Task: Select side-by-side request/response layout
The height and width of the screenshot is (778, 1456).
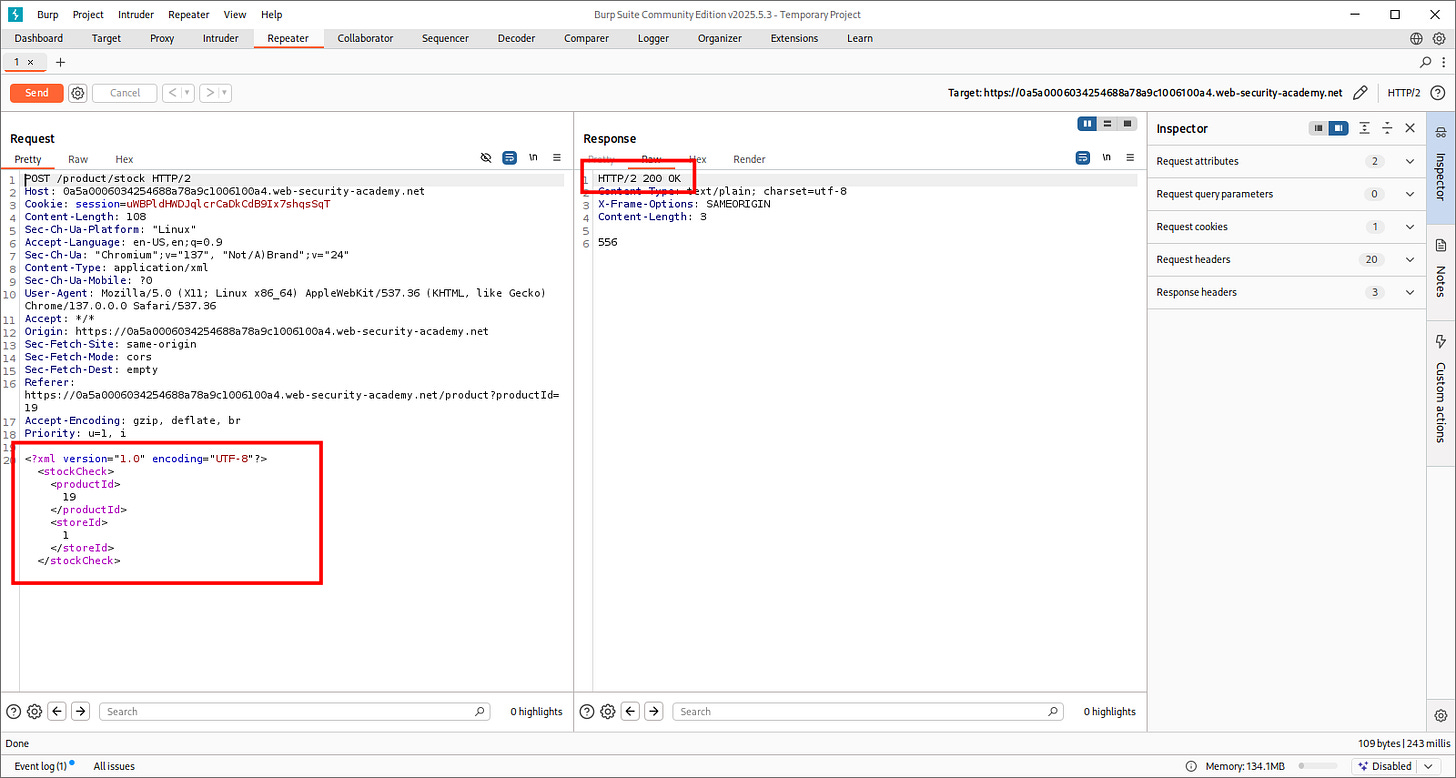Action: [1088, 124]
